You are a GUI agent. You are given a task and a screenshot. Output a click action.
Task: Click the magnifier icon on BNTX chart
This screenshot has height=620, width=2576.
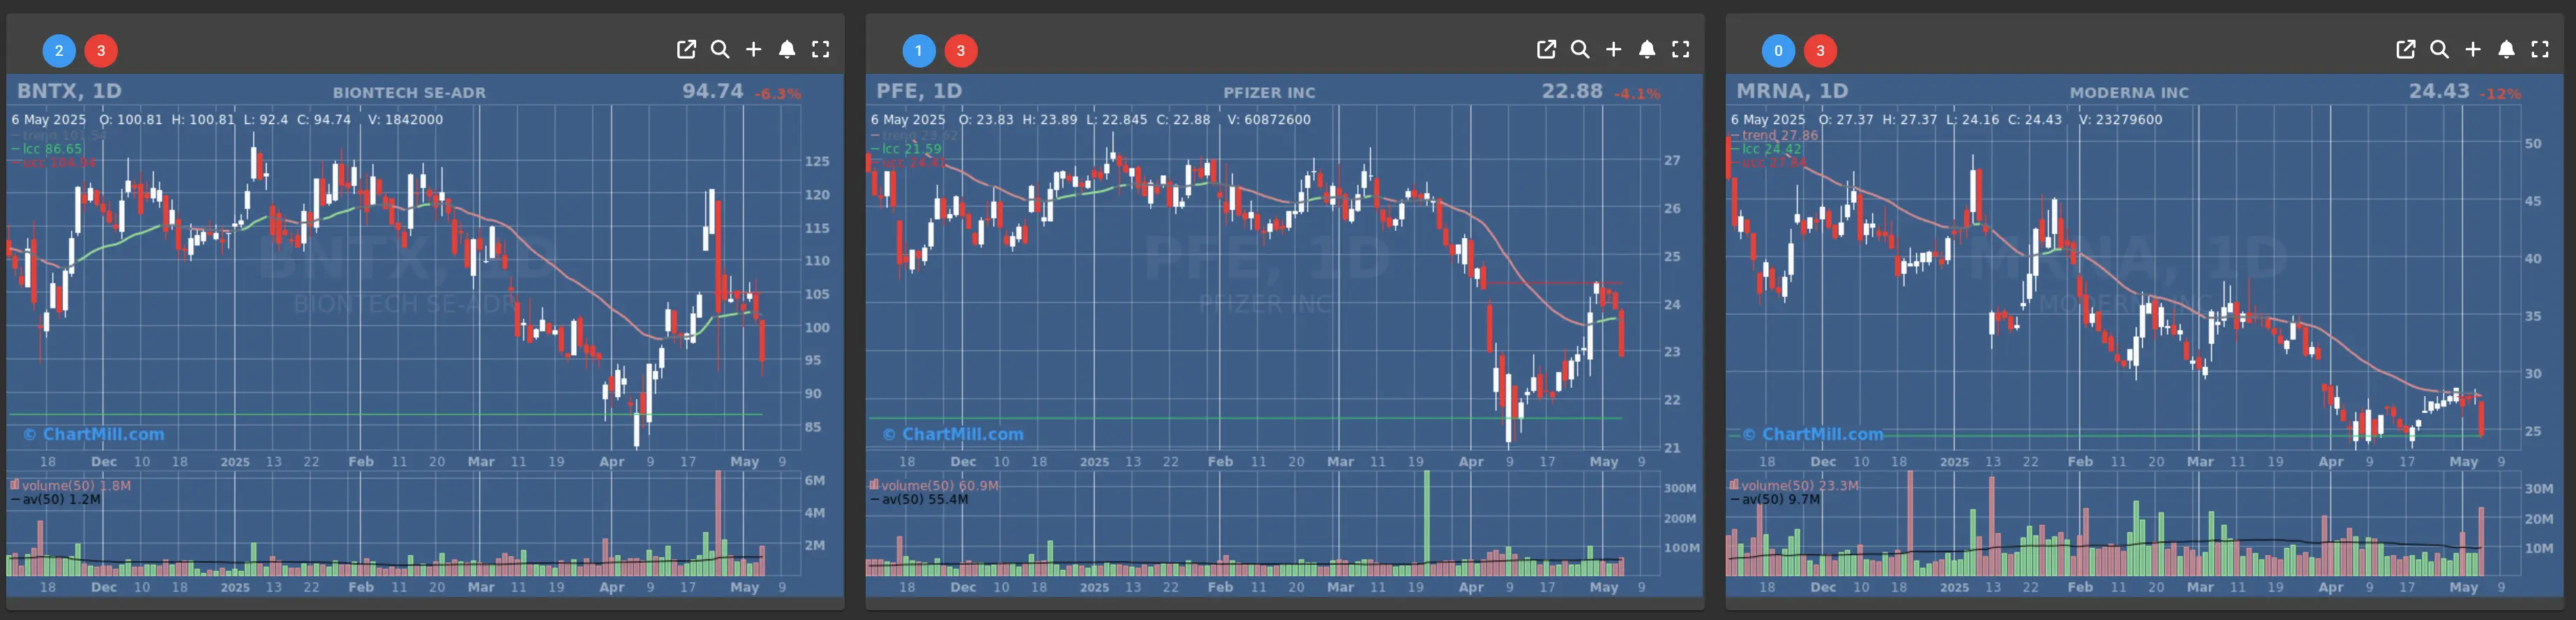pyautogui.click(x=720, y=49)
